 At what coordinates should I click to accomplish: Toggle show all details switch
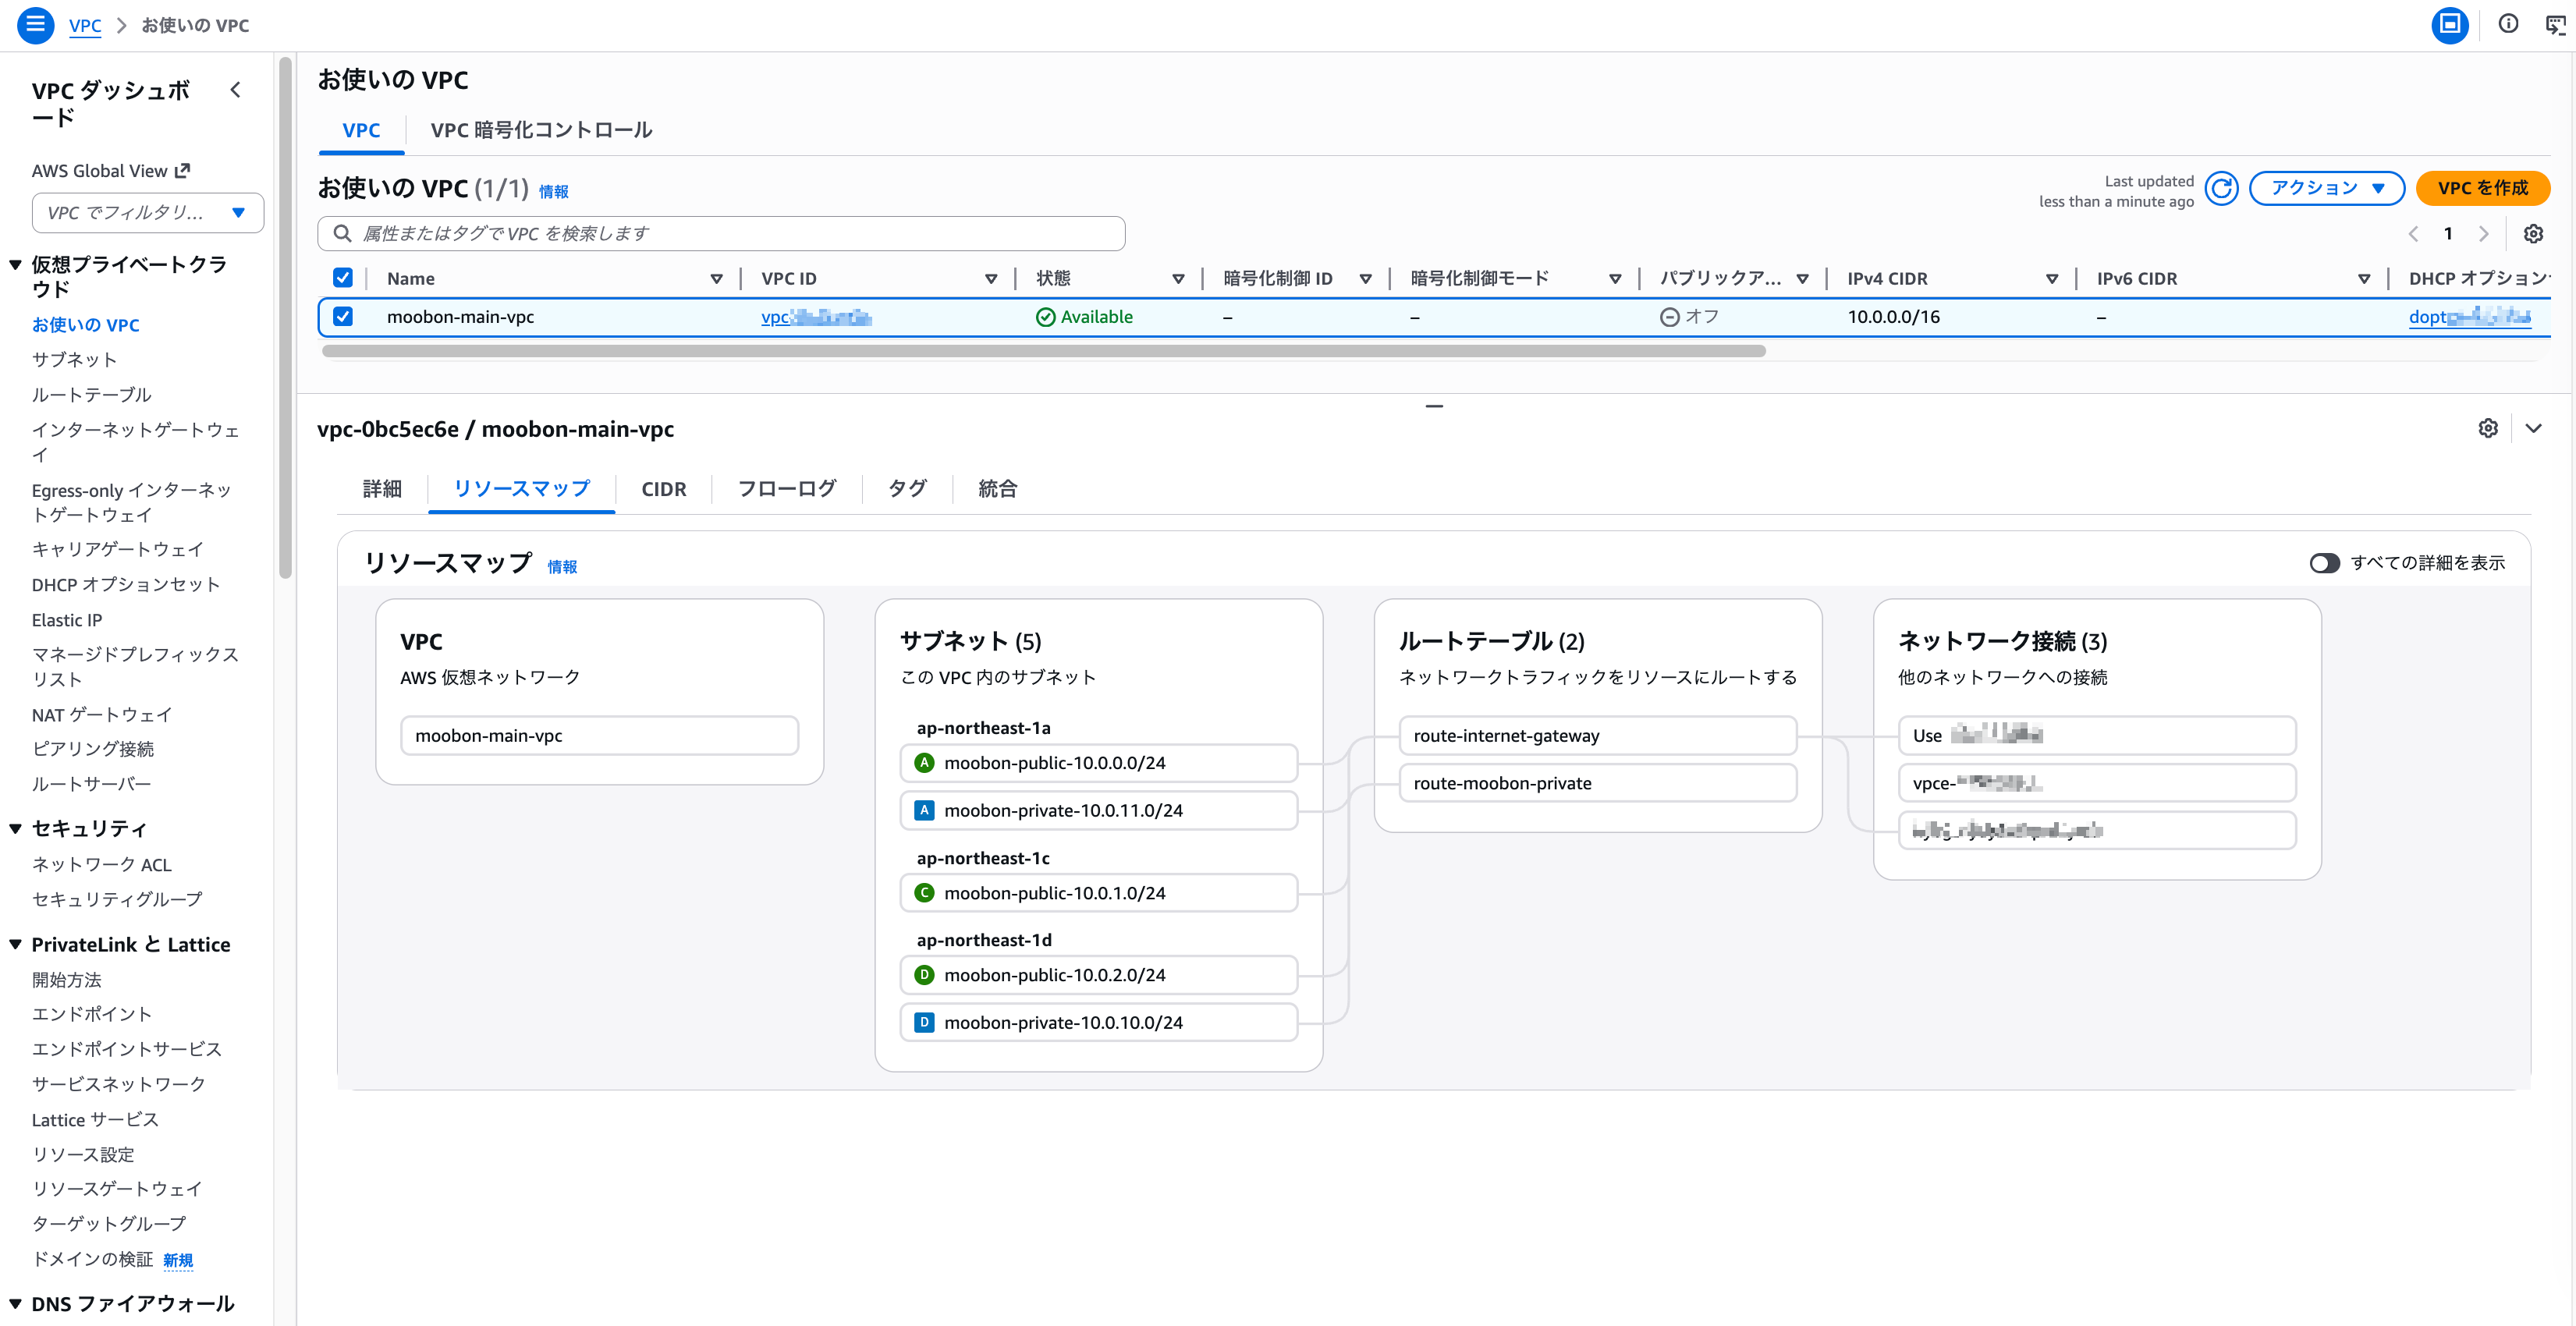2324,563
